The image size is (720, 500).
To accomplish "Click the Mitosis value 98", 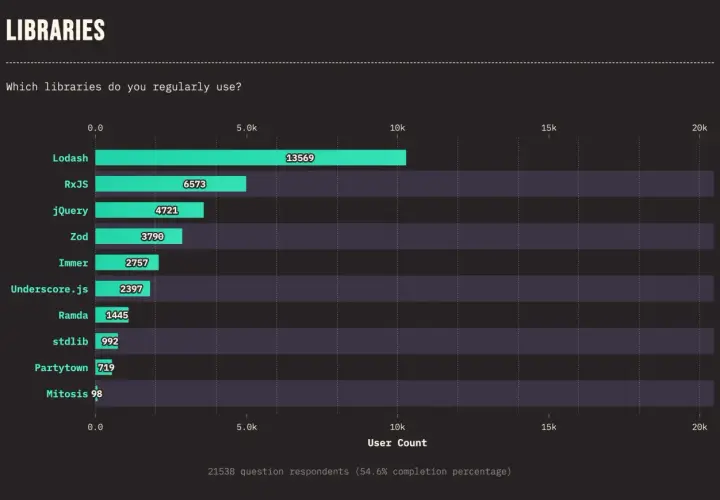I will (97, 393).
